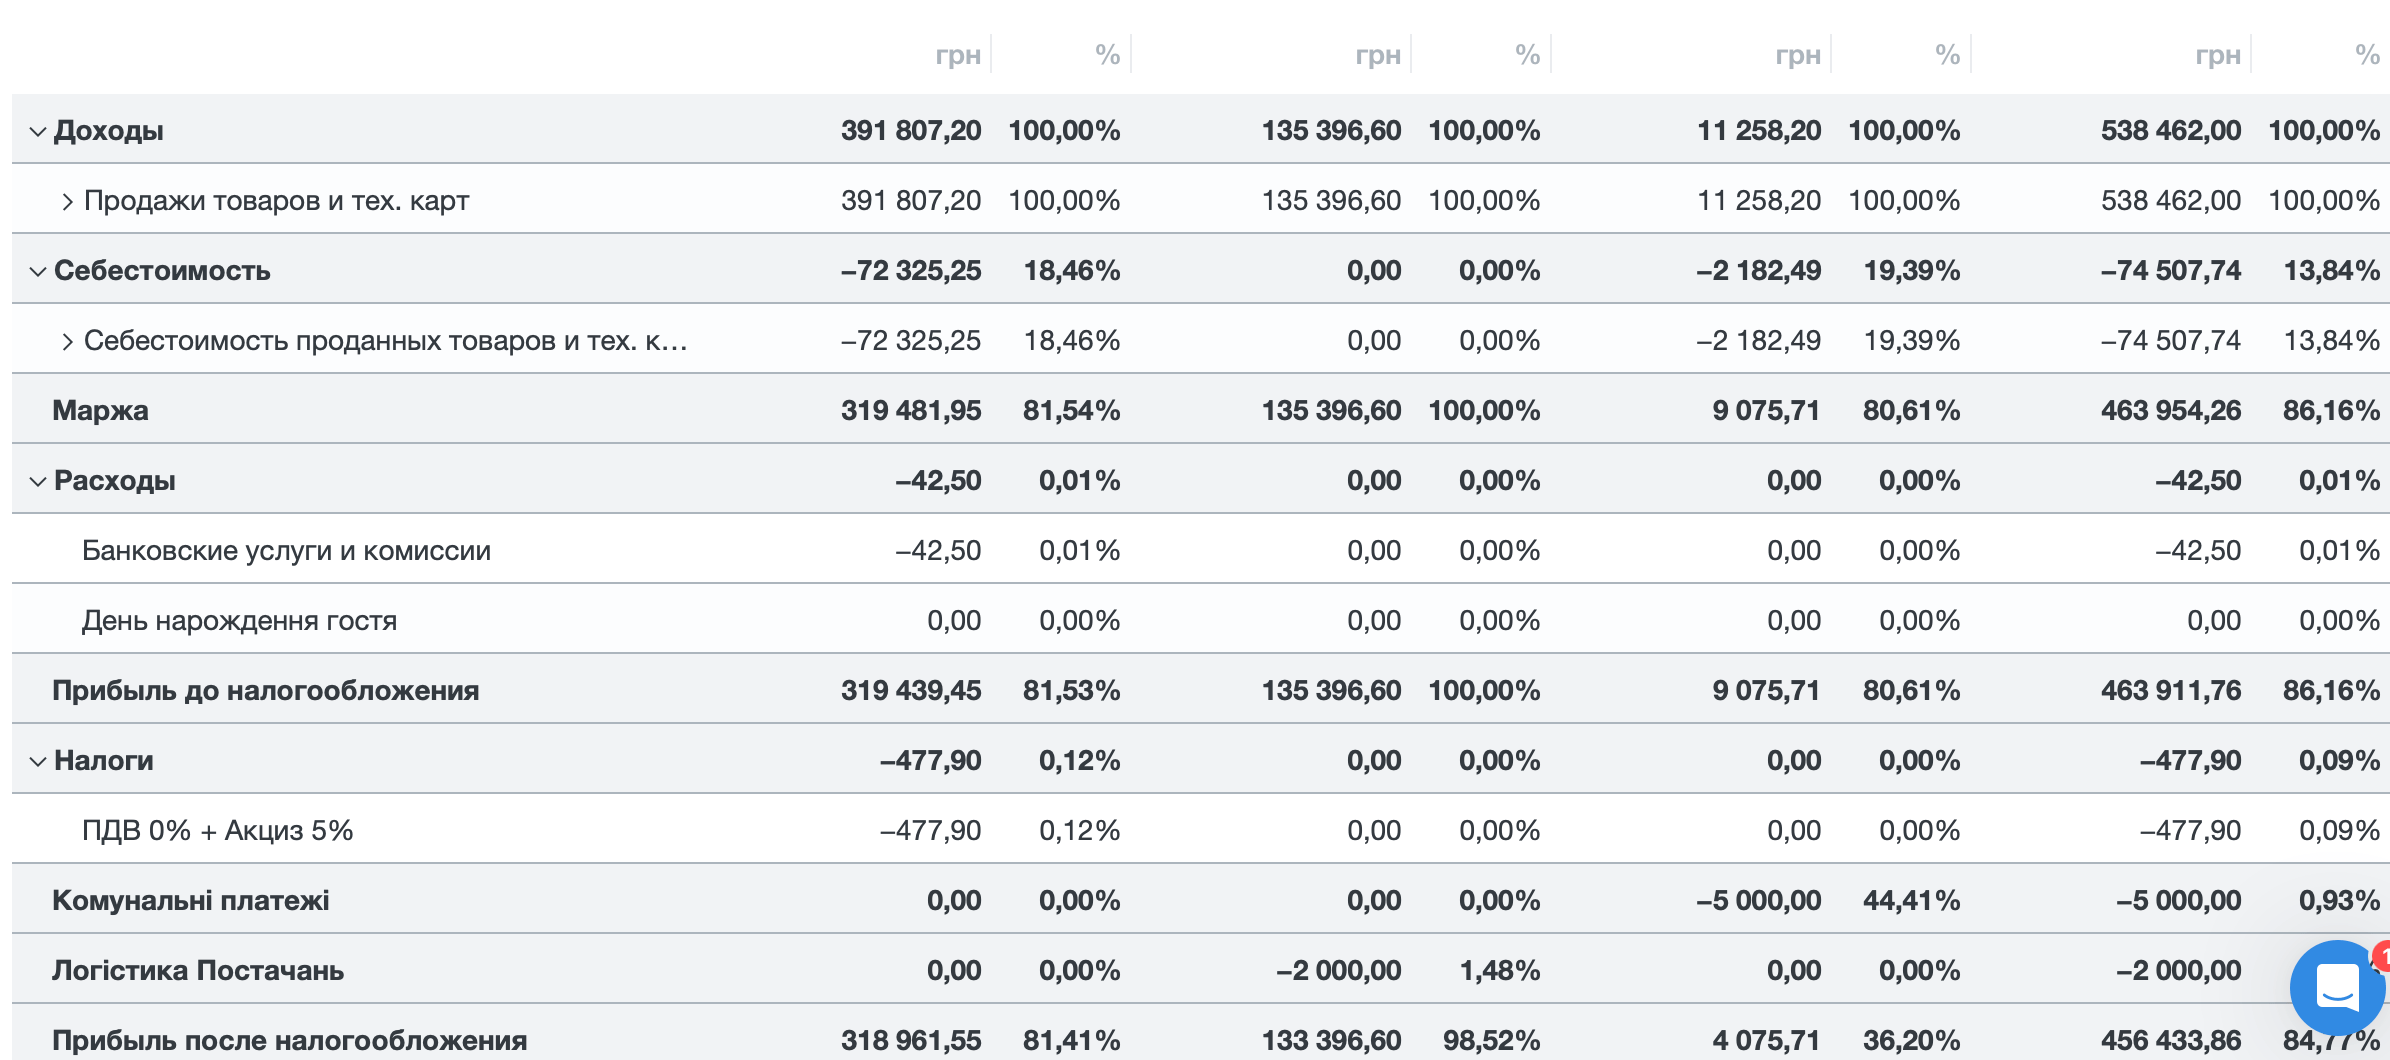Viewport: 2390px width, 1060px height.
Task: Click the Маржа value 319 481,95
Action: pyautogui.click(x=910, y=411)
